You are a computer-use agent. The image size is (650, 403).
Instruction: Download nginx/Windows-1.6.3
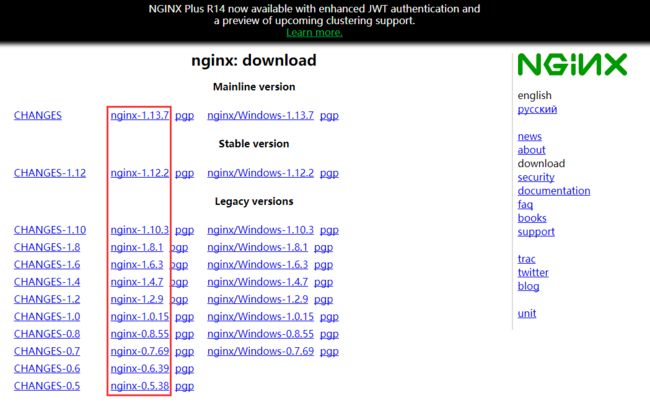(x=257, y=265)
